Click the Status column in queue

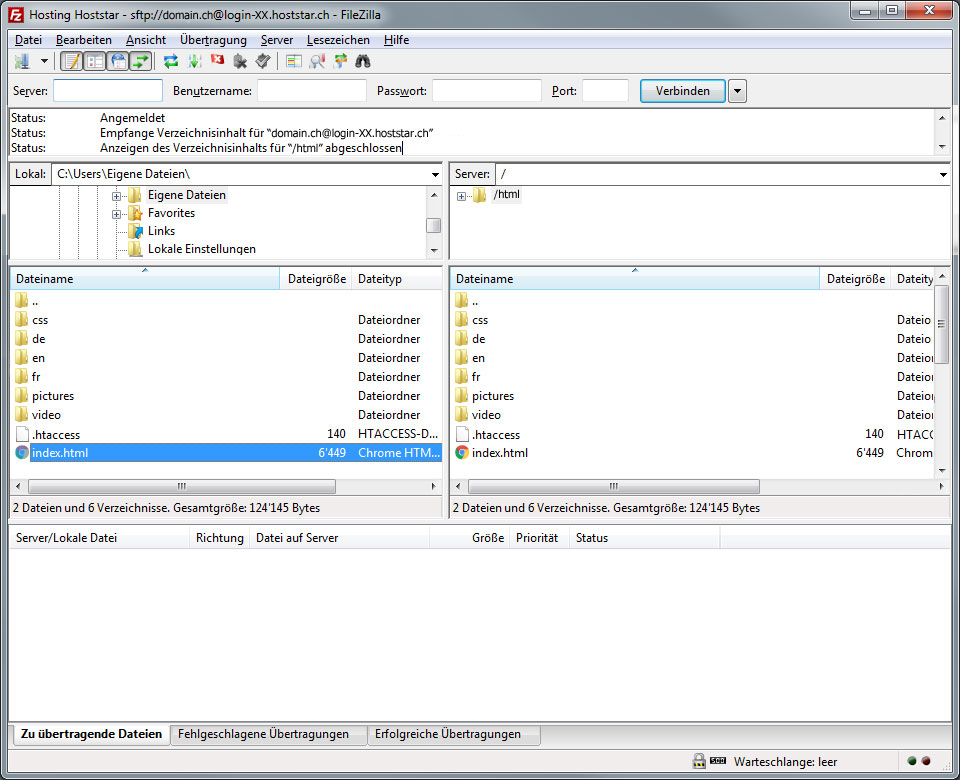click(644, 538)
